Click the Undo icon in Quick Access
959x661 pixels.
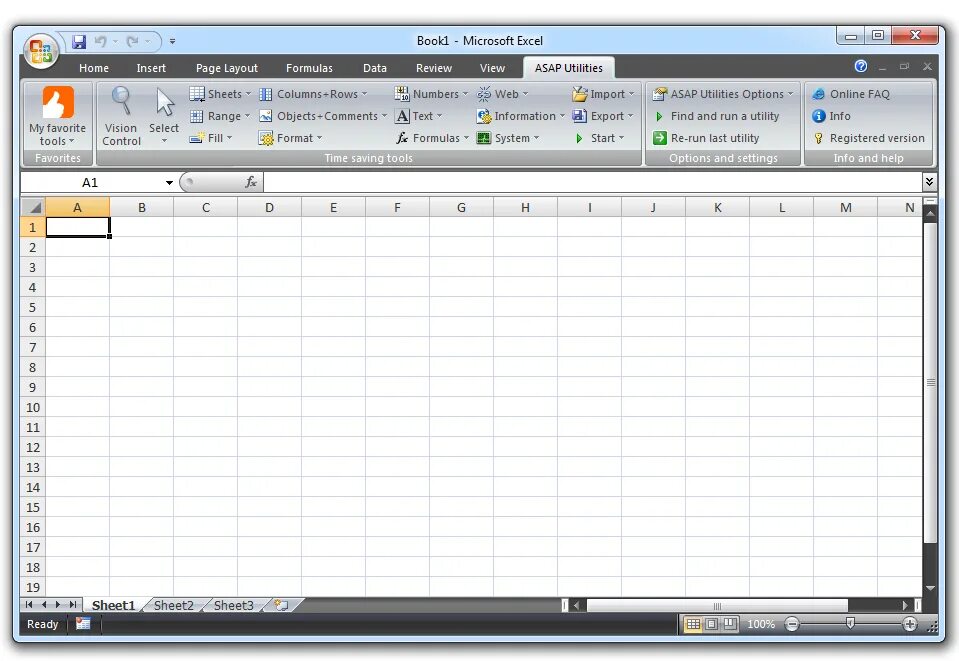point(100,42)
